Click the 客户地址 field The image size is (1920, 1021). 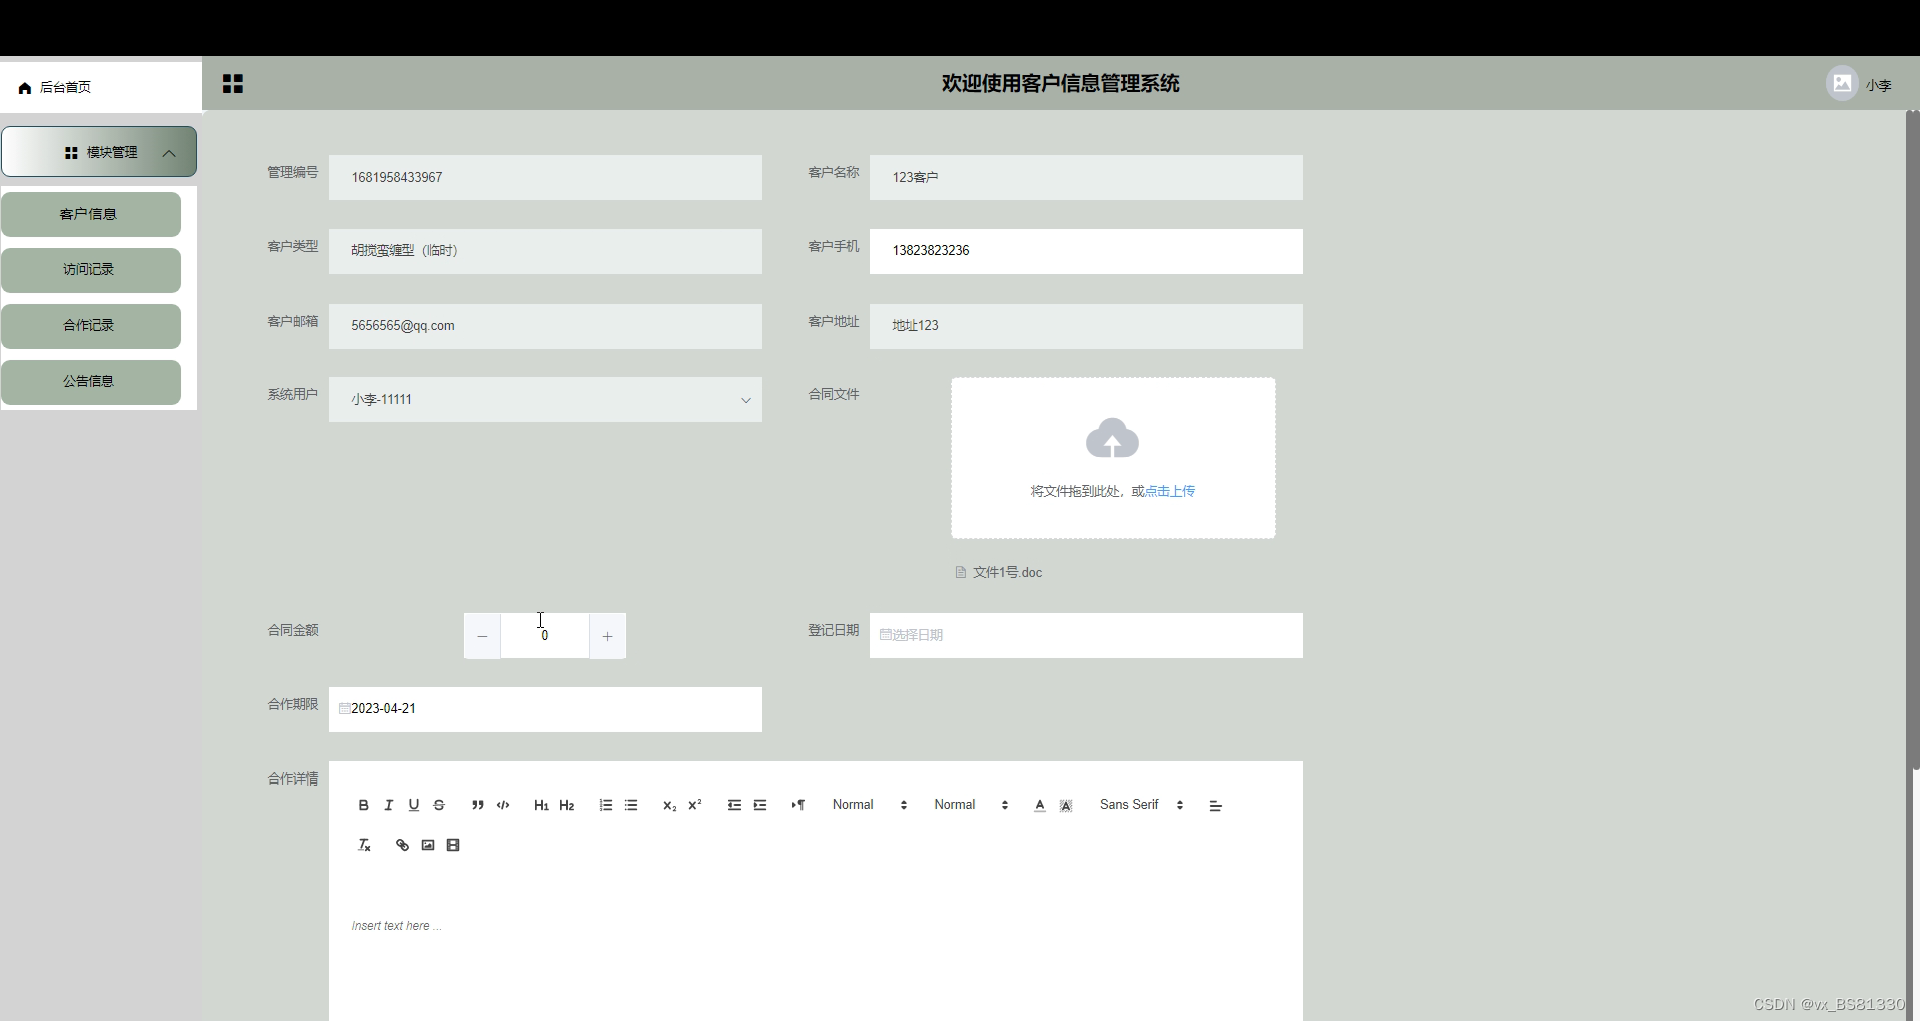coord(1086,326)
